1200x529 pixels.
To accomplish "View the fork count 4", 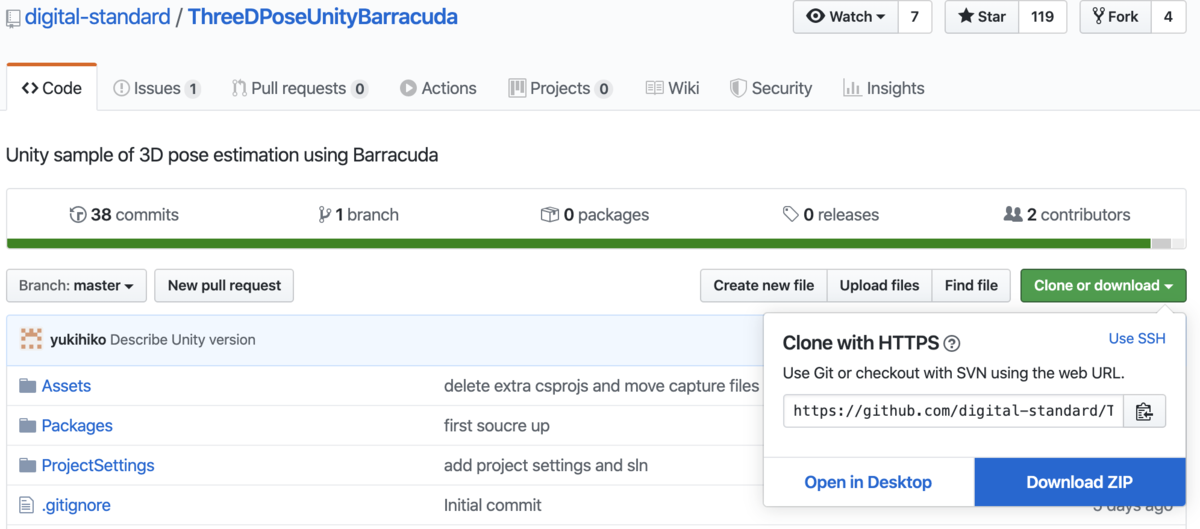I will point(1168,17).
